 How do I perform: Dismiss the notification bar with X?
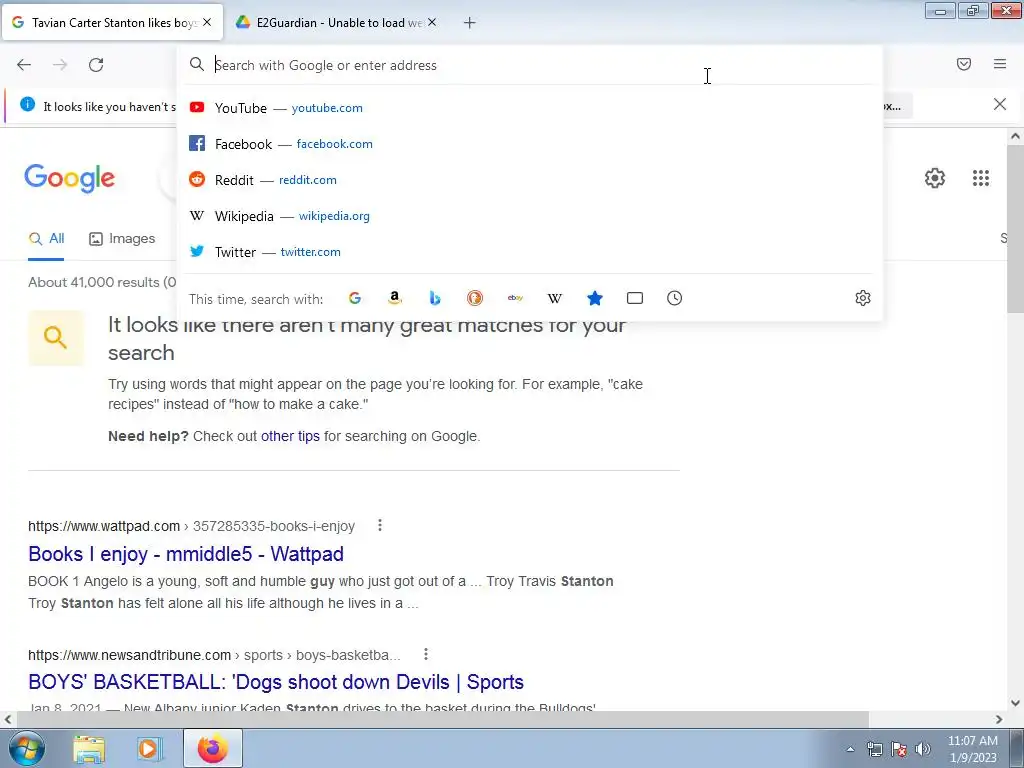click(1000, 104)
